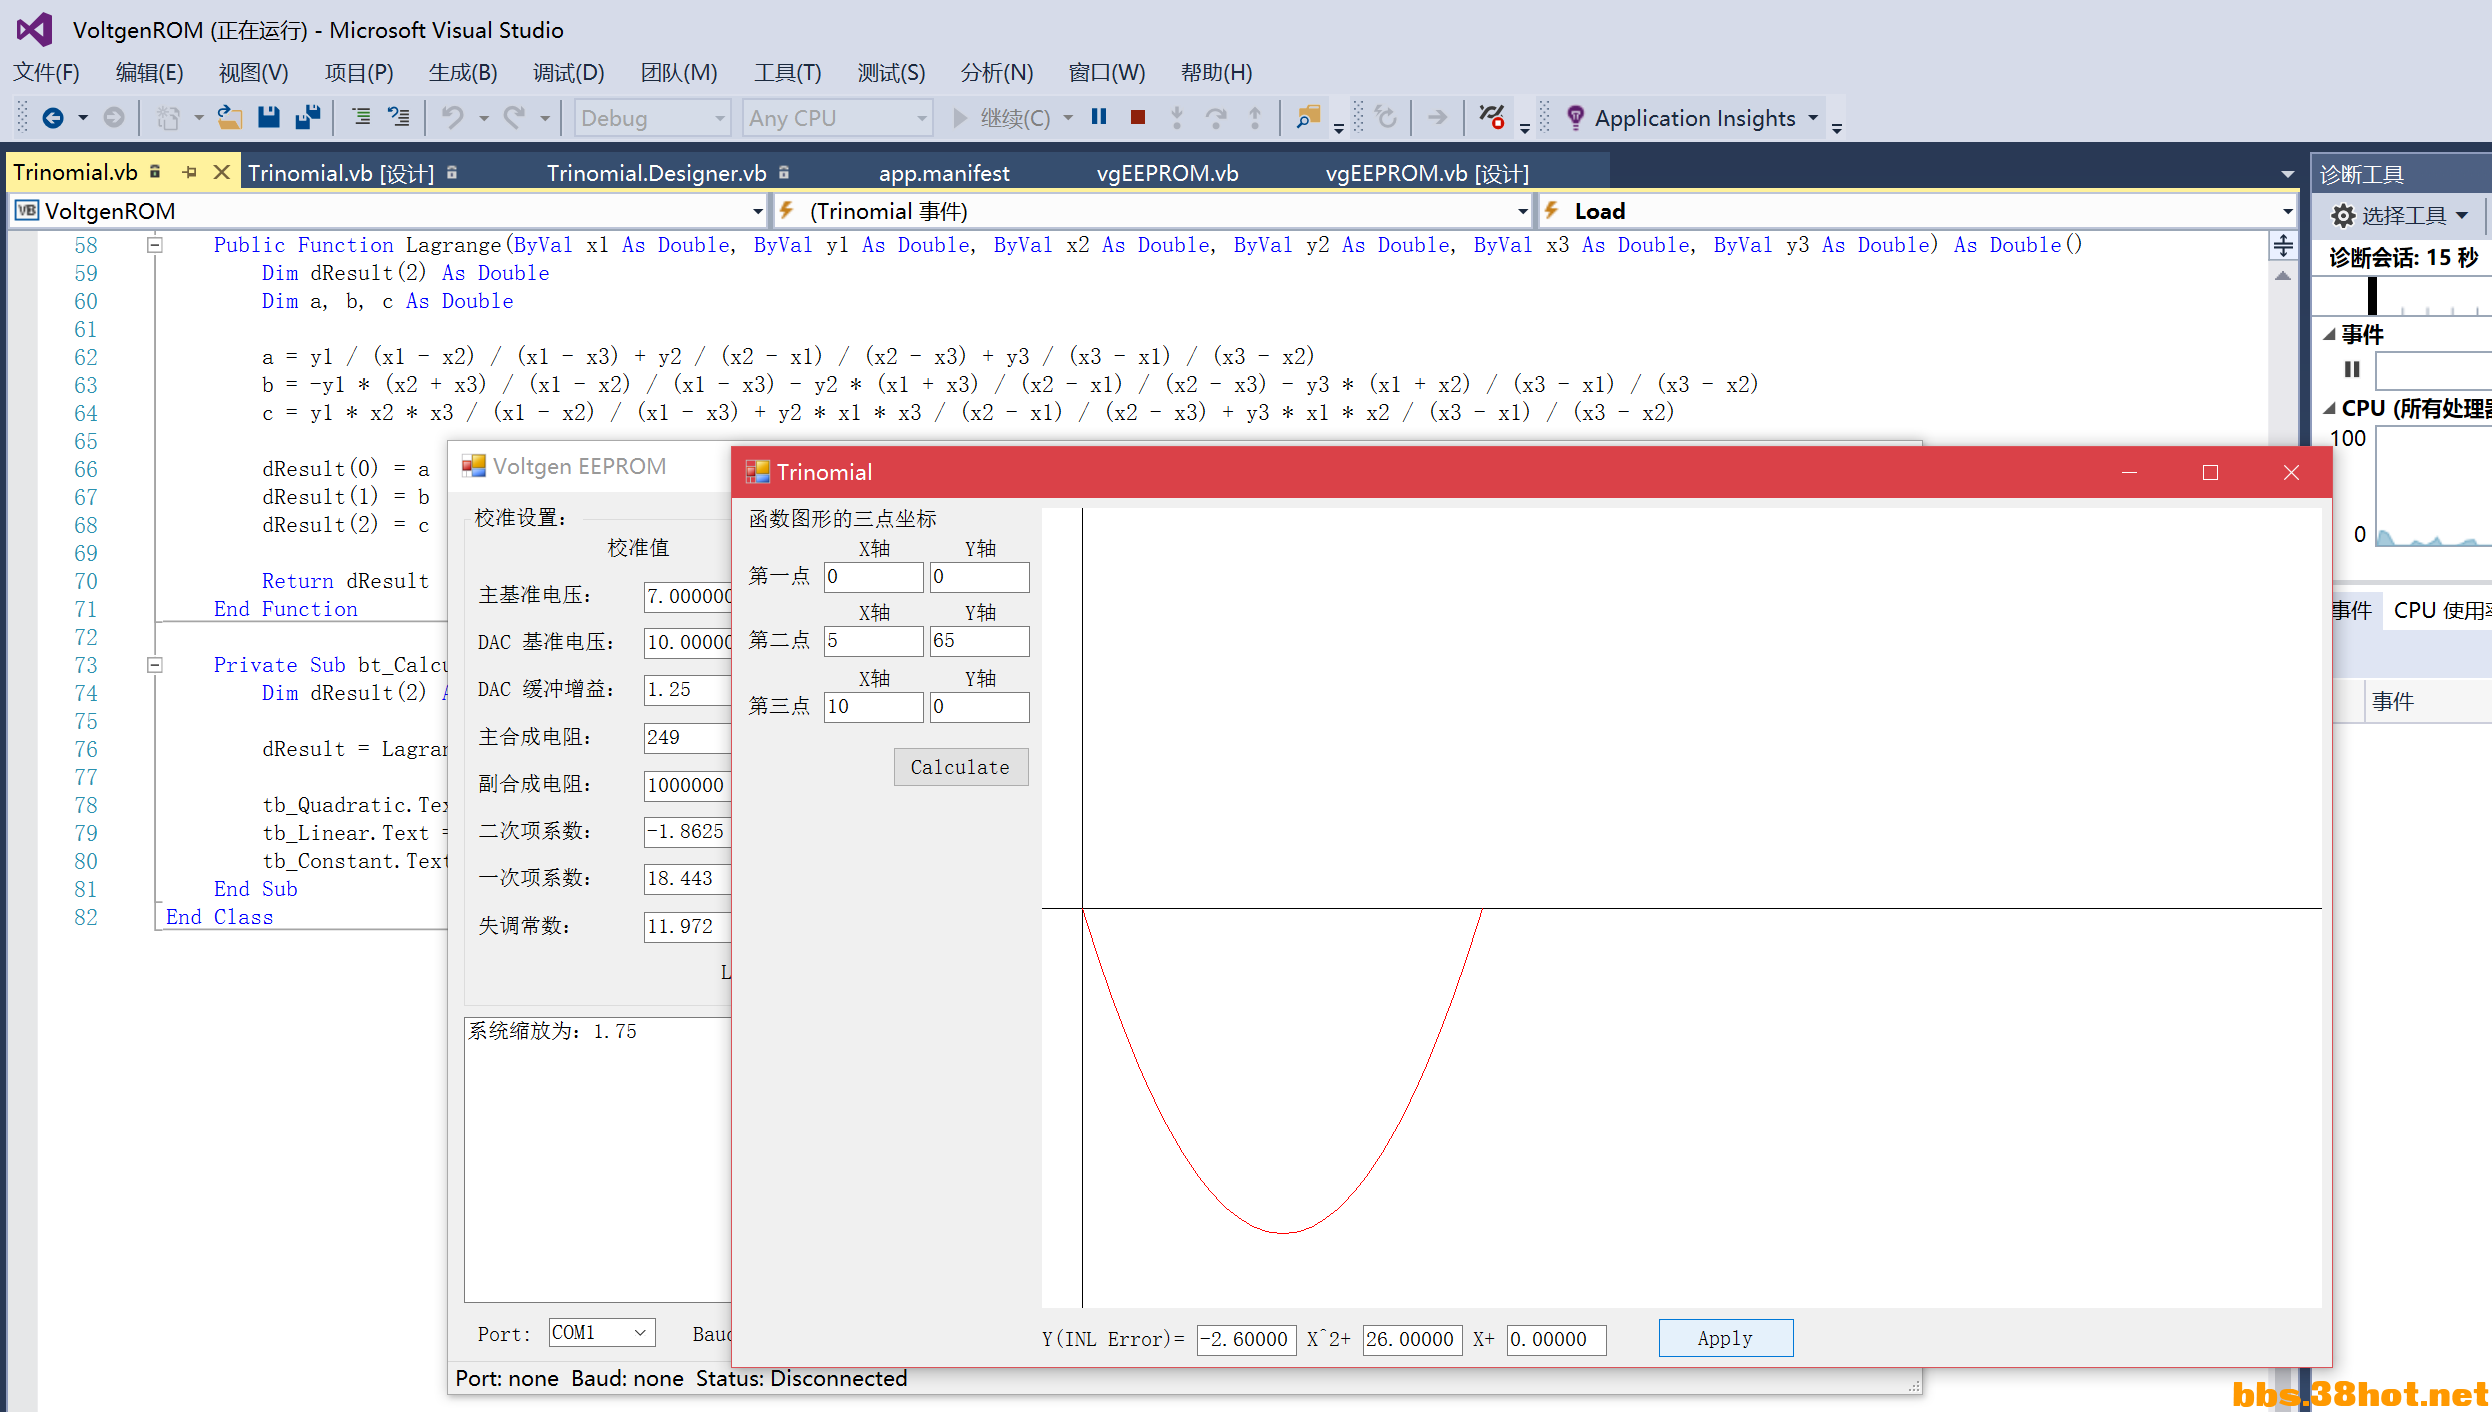Collapse the CPU section in diagnostics

pos(2329,408)
